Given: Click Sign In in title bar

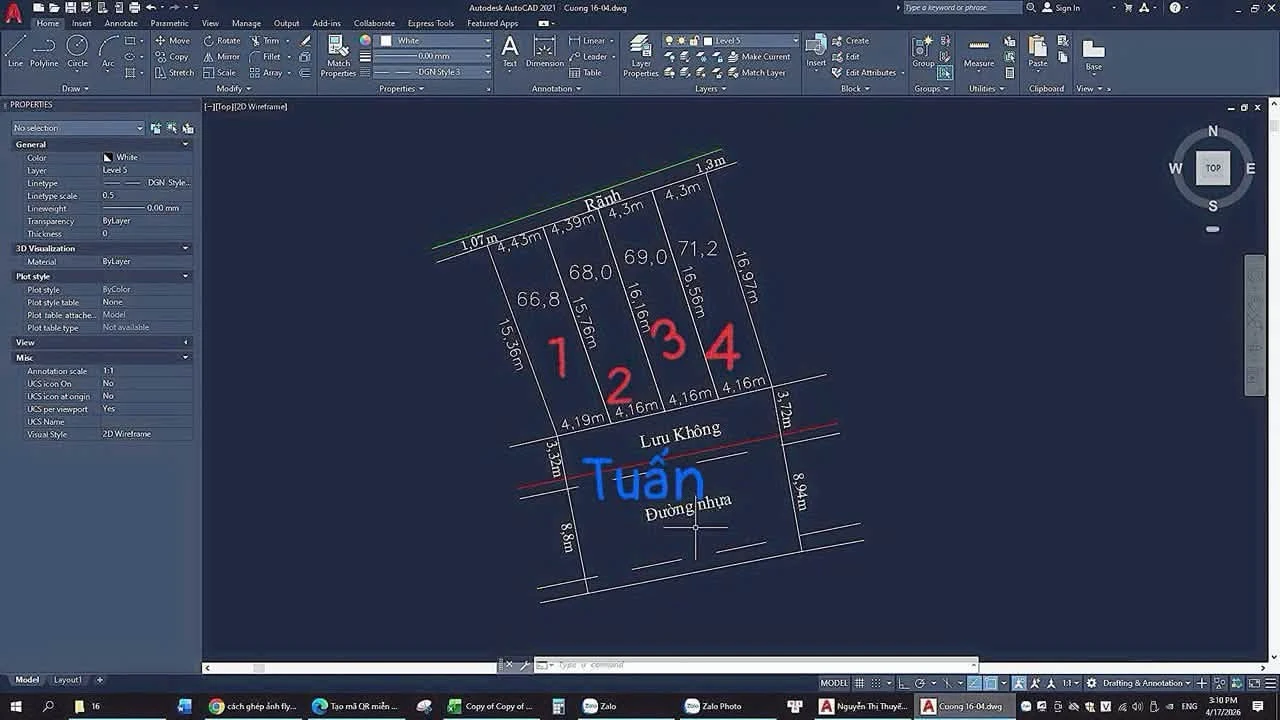Looking at the screenshot, I should [1061, 8].
